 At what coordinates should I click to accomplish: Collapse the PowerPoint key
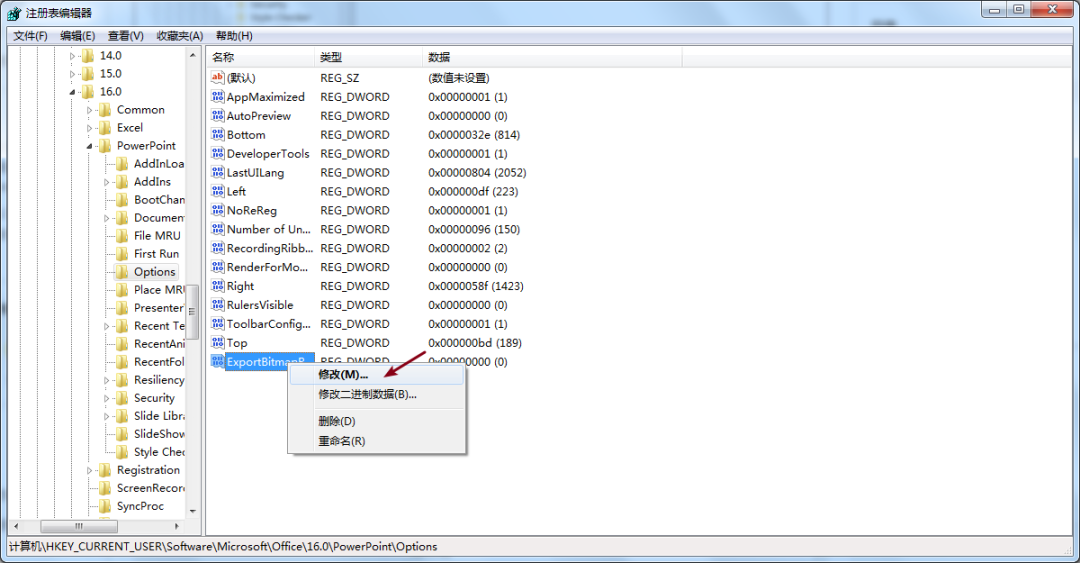click(90, 145)
